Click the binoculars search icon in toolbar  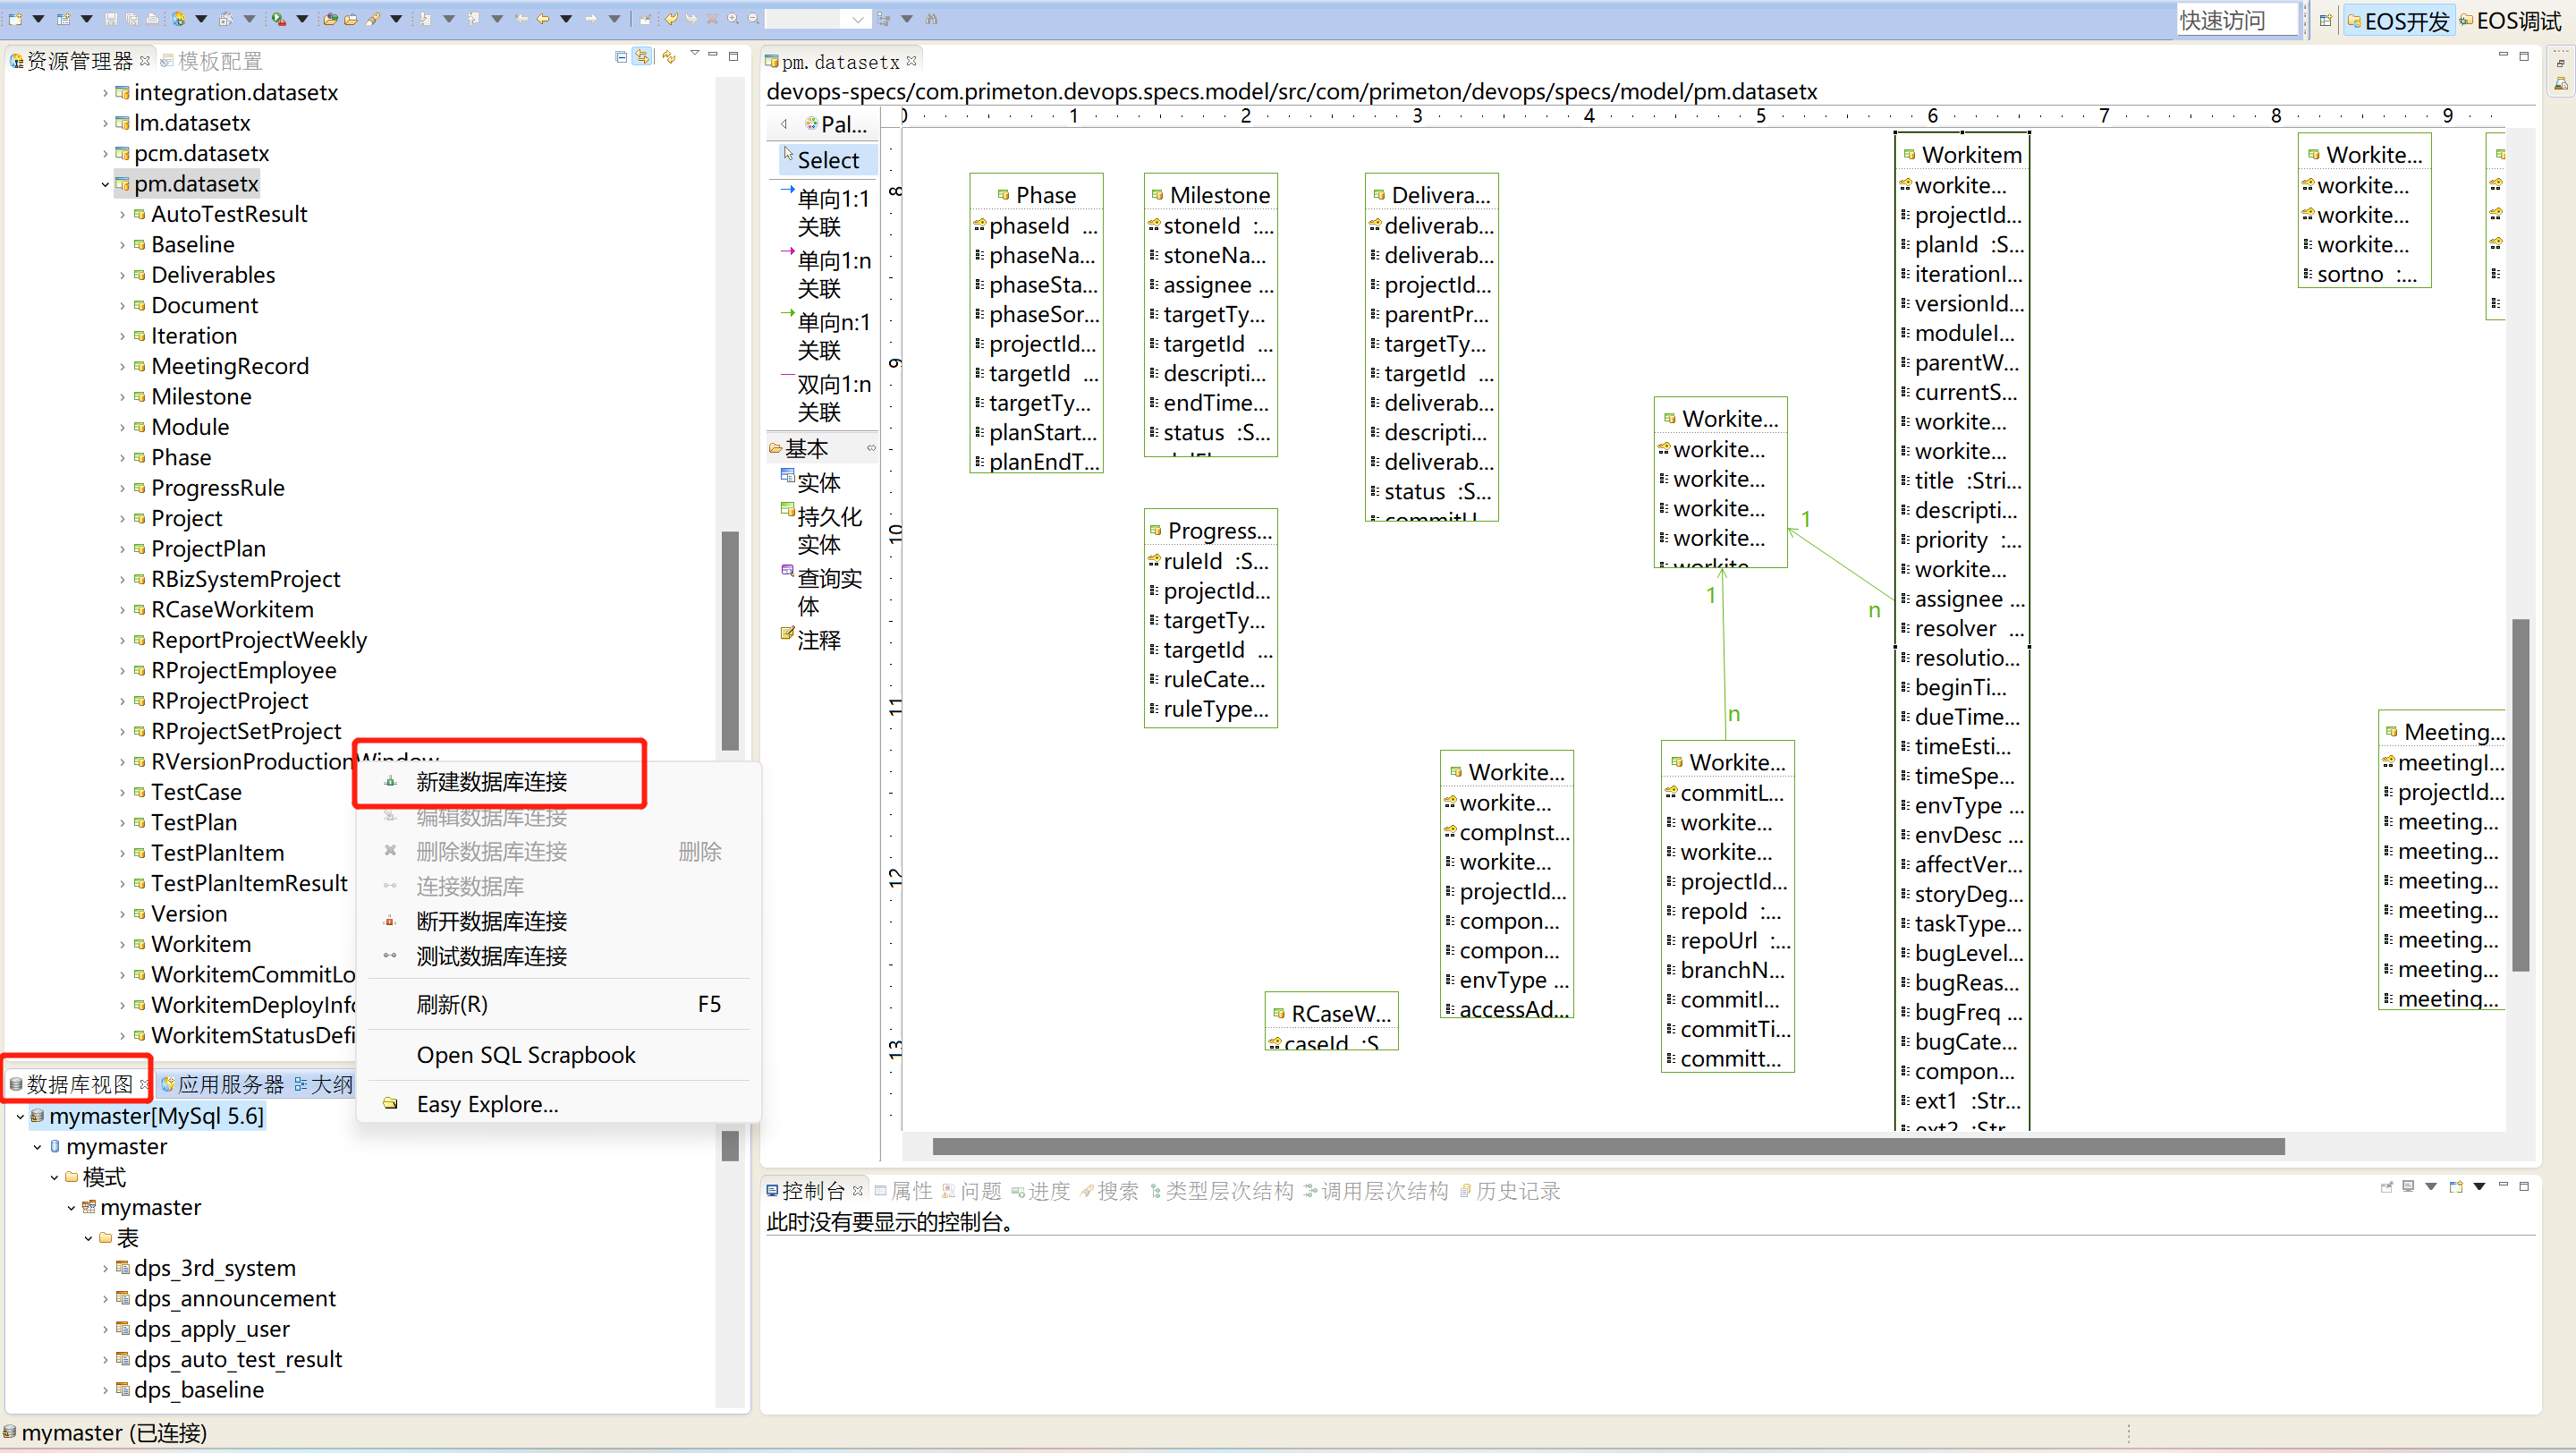pyautogui.click(x=931, y=18)
